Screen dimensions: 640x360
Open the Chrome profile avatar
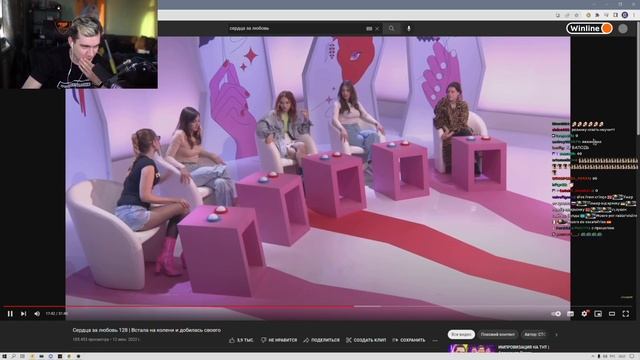pyautogui.click(x=624, y=15)
